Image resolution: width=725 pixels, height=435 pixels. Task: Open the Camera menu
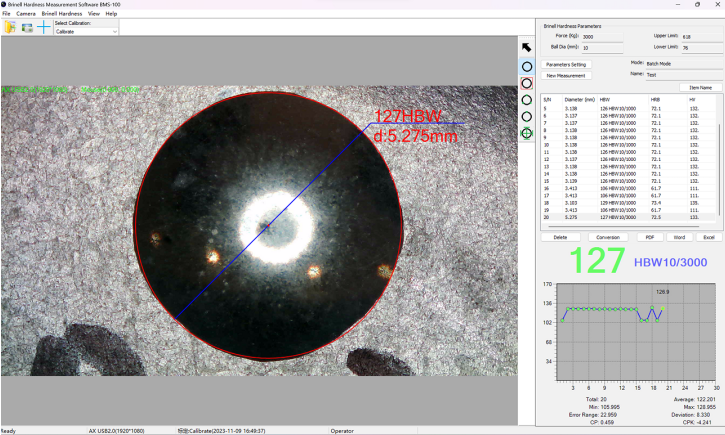[26, 14]
